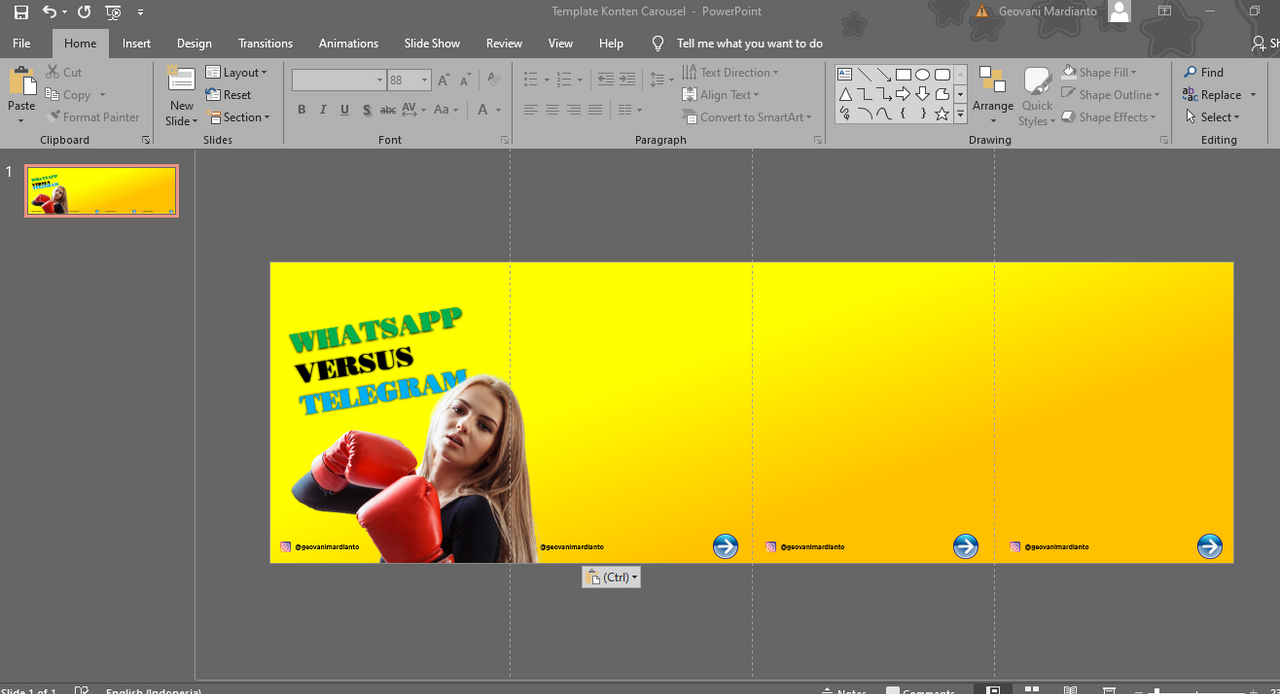Viewport: 1280px width, 694px height.
Task: Select the Text Box shape in the gallery
Action: 845,74
